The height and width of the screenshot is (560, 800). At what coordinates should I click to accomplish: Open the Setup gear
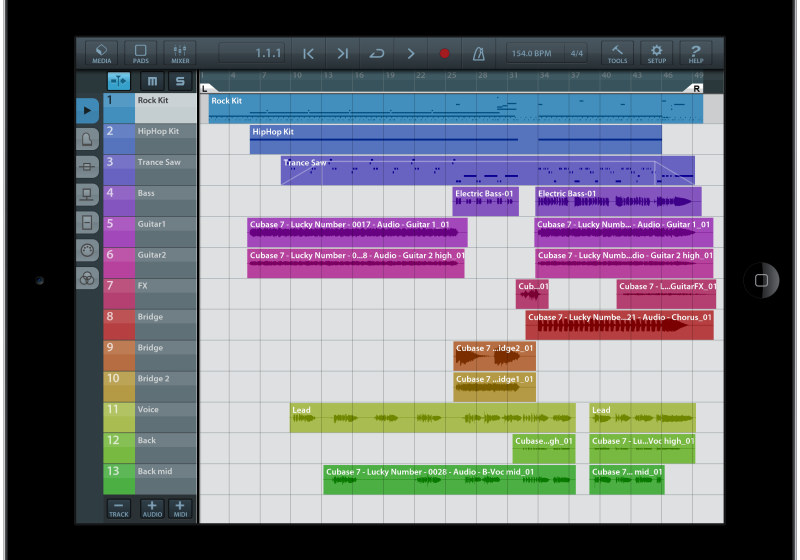click(656, 53)
